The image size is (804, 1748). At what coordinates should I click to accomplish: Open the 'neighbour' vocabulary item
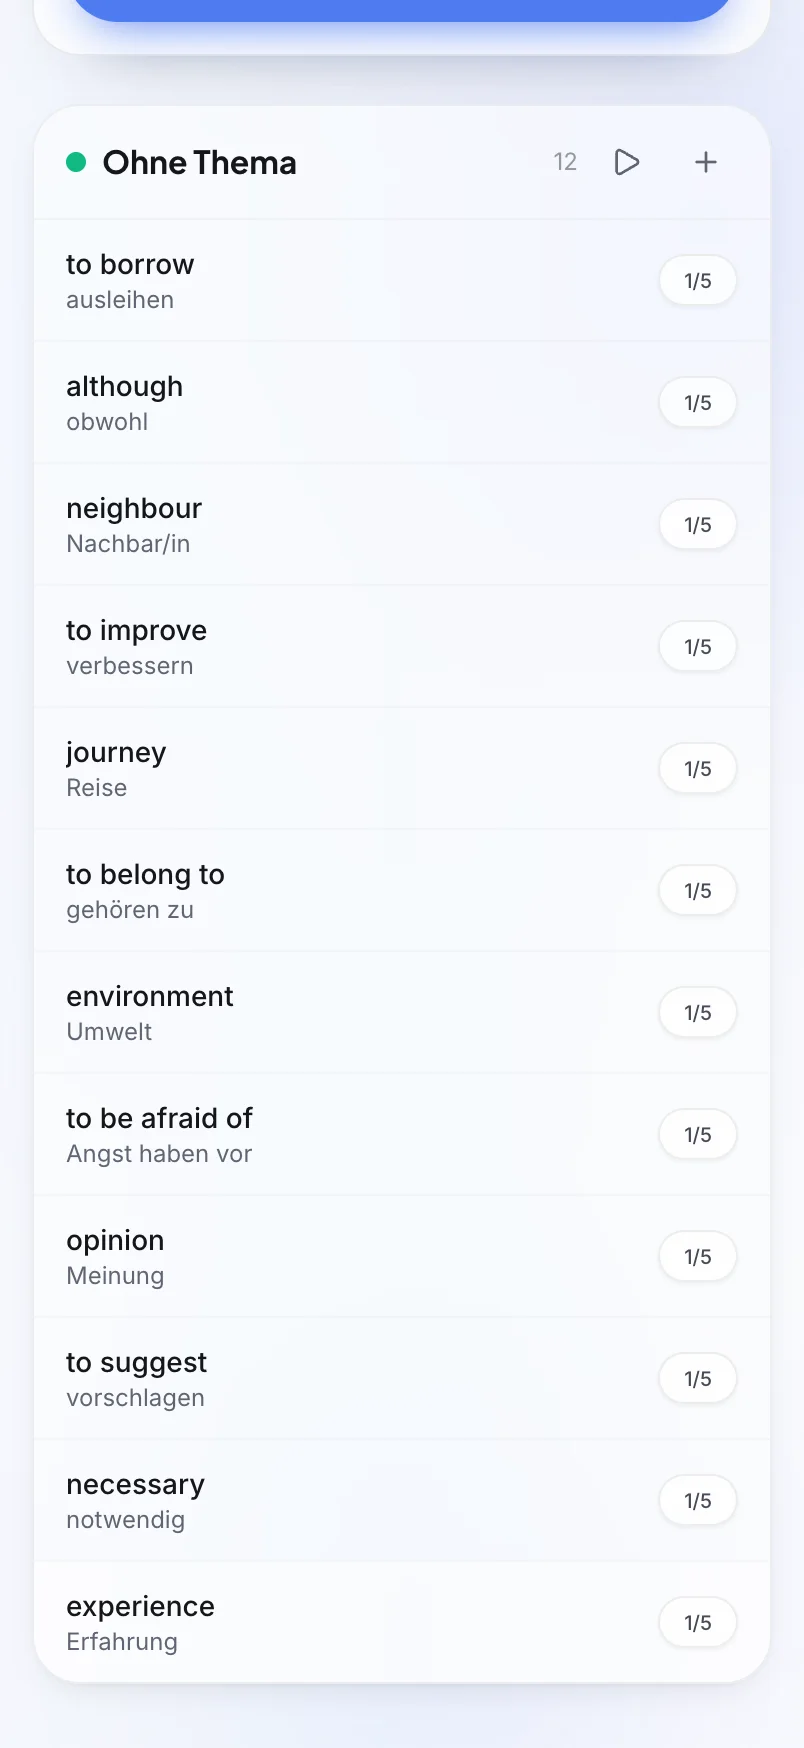click(402, 525)
